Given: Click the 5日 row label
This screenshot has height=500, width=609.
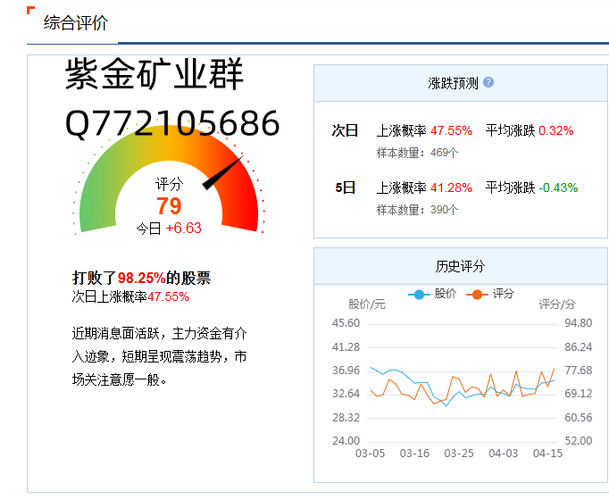Looking at the screenshot, I should [345, 188].
